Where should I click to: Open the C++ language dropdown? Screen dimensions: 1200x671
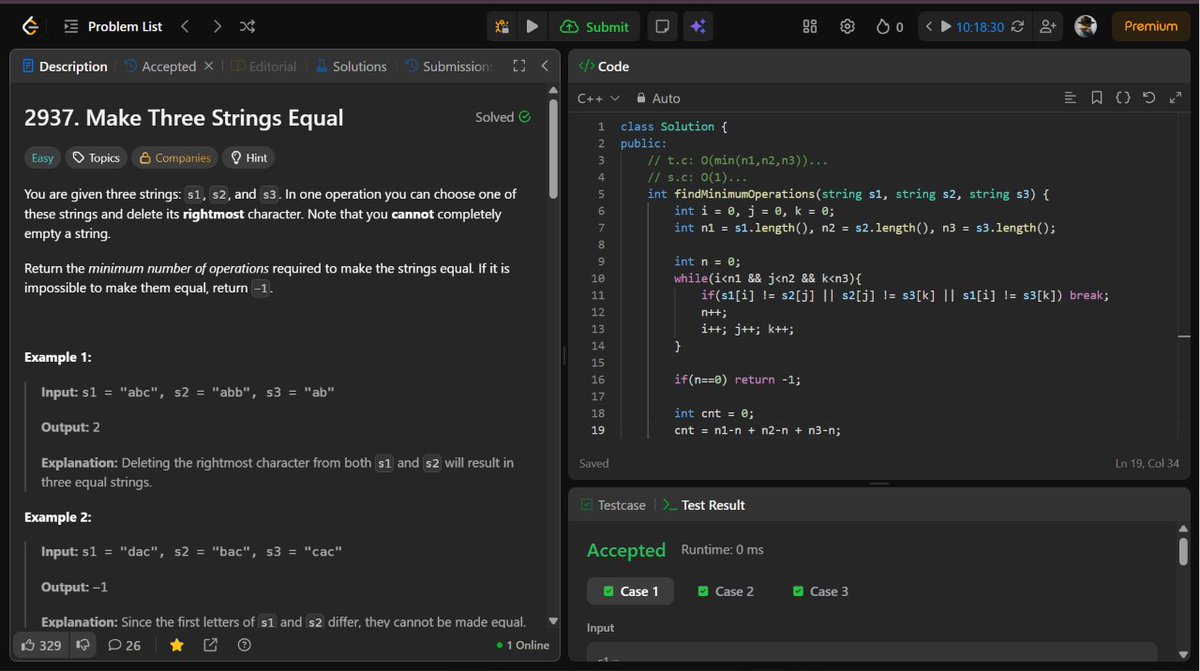[599, 98]
